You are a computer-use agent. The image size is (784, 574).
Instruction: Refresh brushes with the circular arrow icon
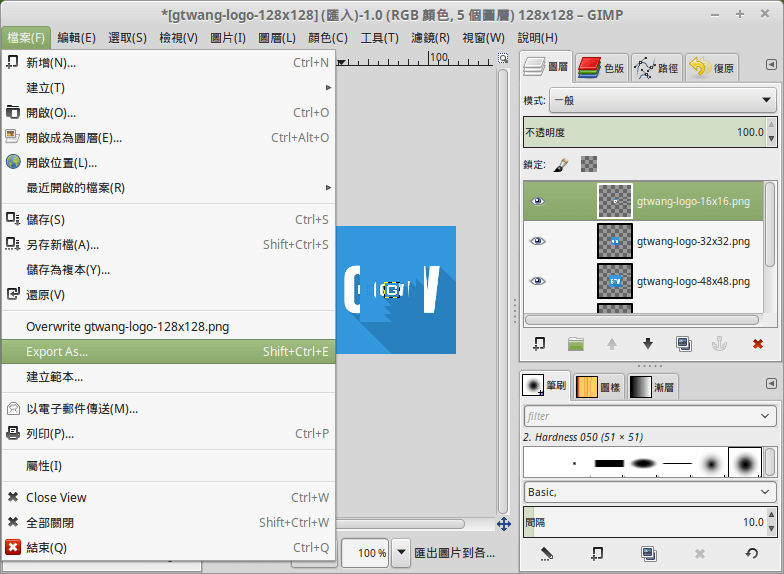[x=751, y=553]
